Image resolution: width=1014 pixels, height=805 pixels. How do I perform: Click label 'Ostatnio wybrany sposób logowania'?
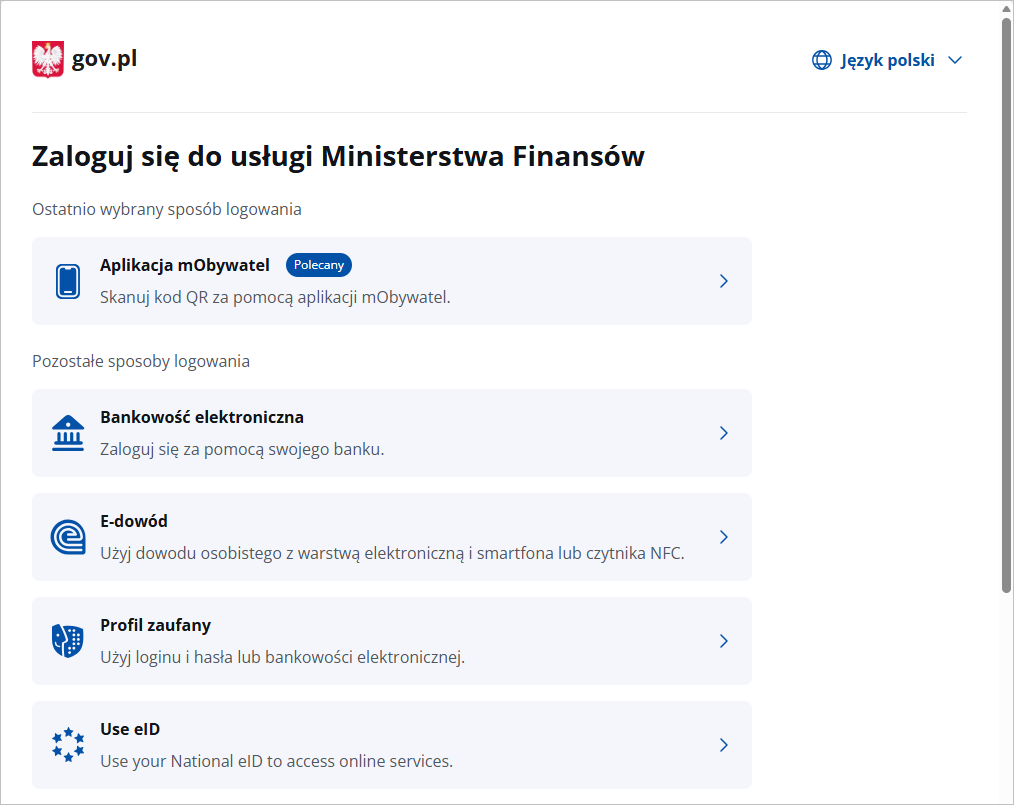(x=167, y=209)
